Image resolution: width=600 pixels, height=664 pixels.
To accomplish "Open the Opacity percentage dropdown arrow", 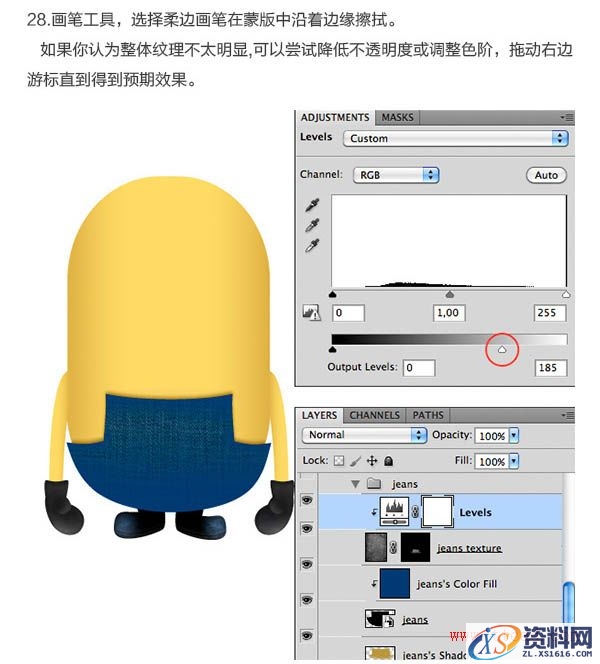I will [x=514, y=435].
